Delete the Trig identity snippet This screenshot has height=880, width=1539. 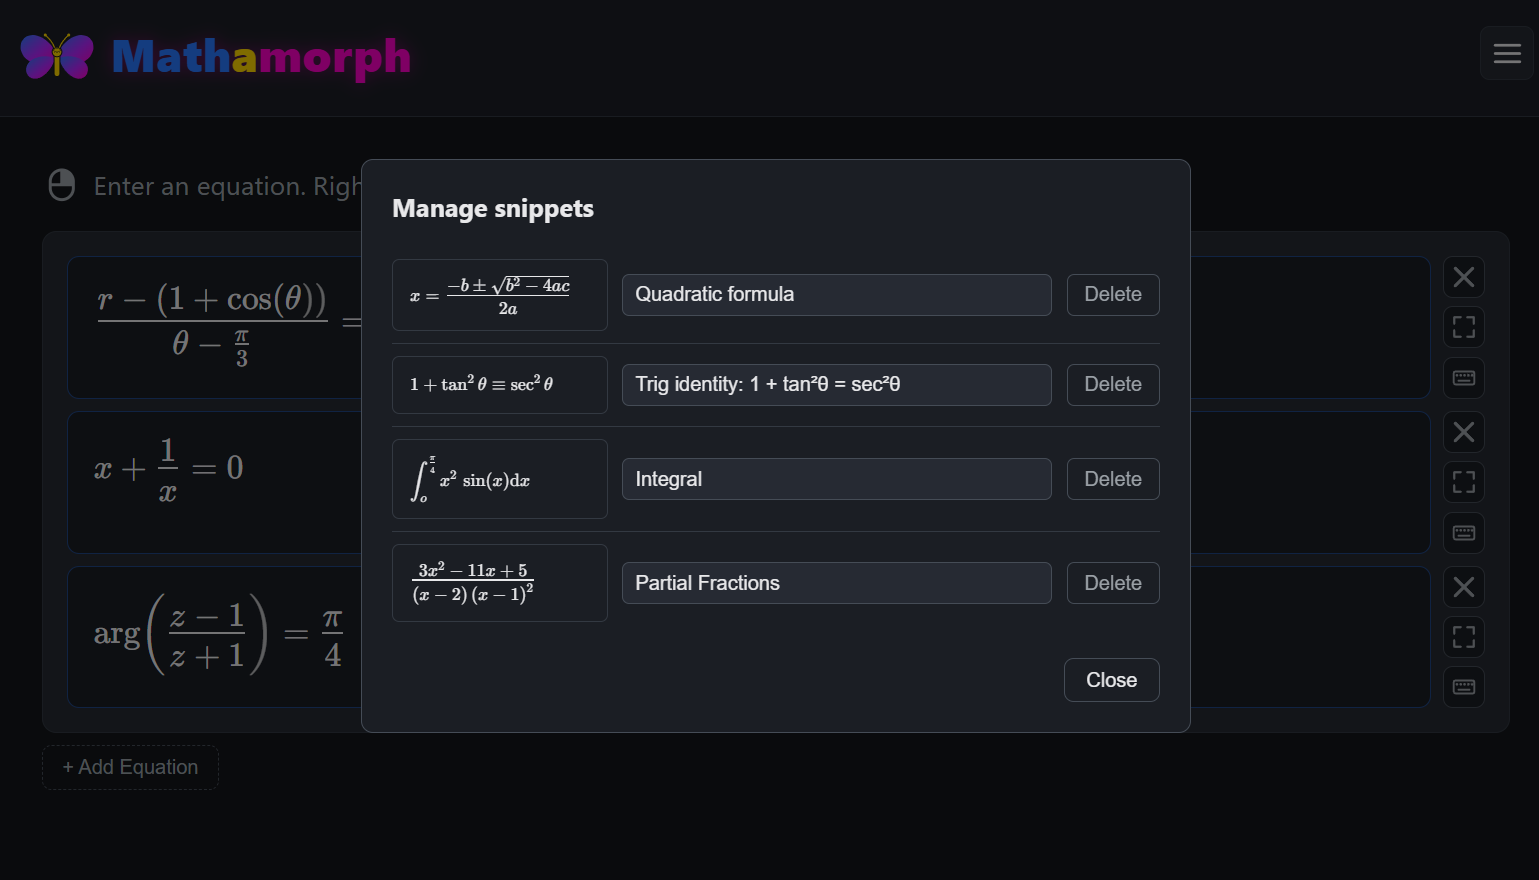pyautogui.click(x=1113, y=385)
